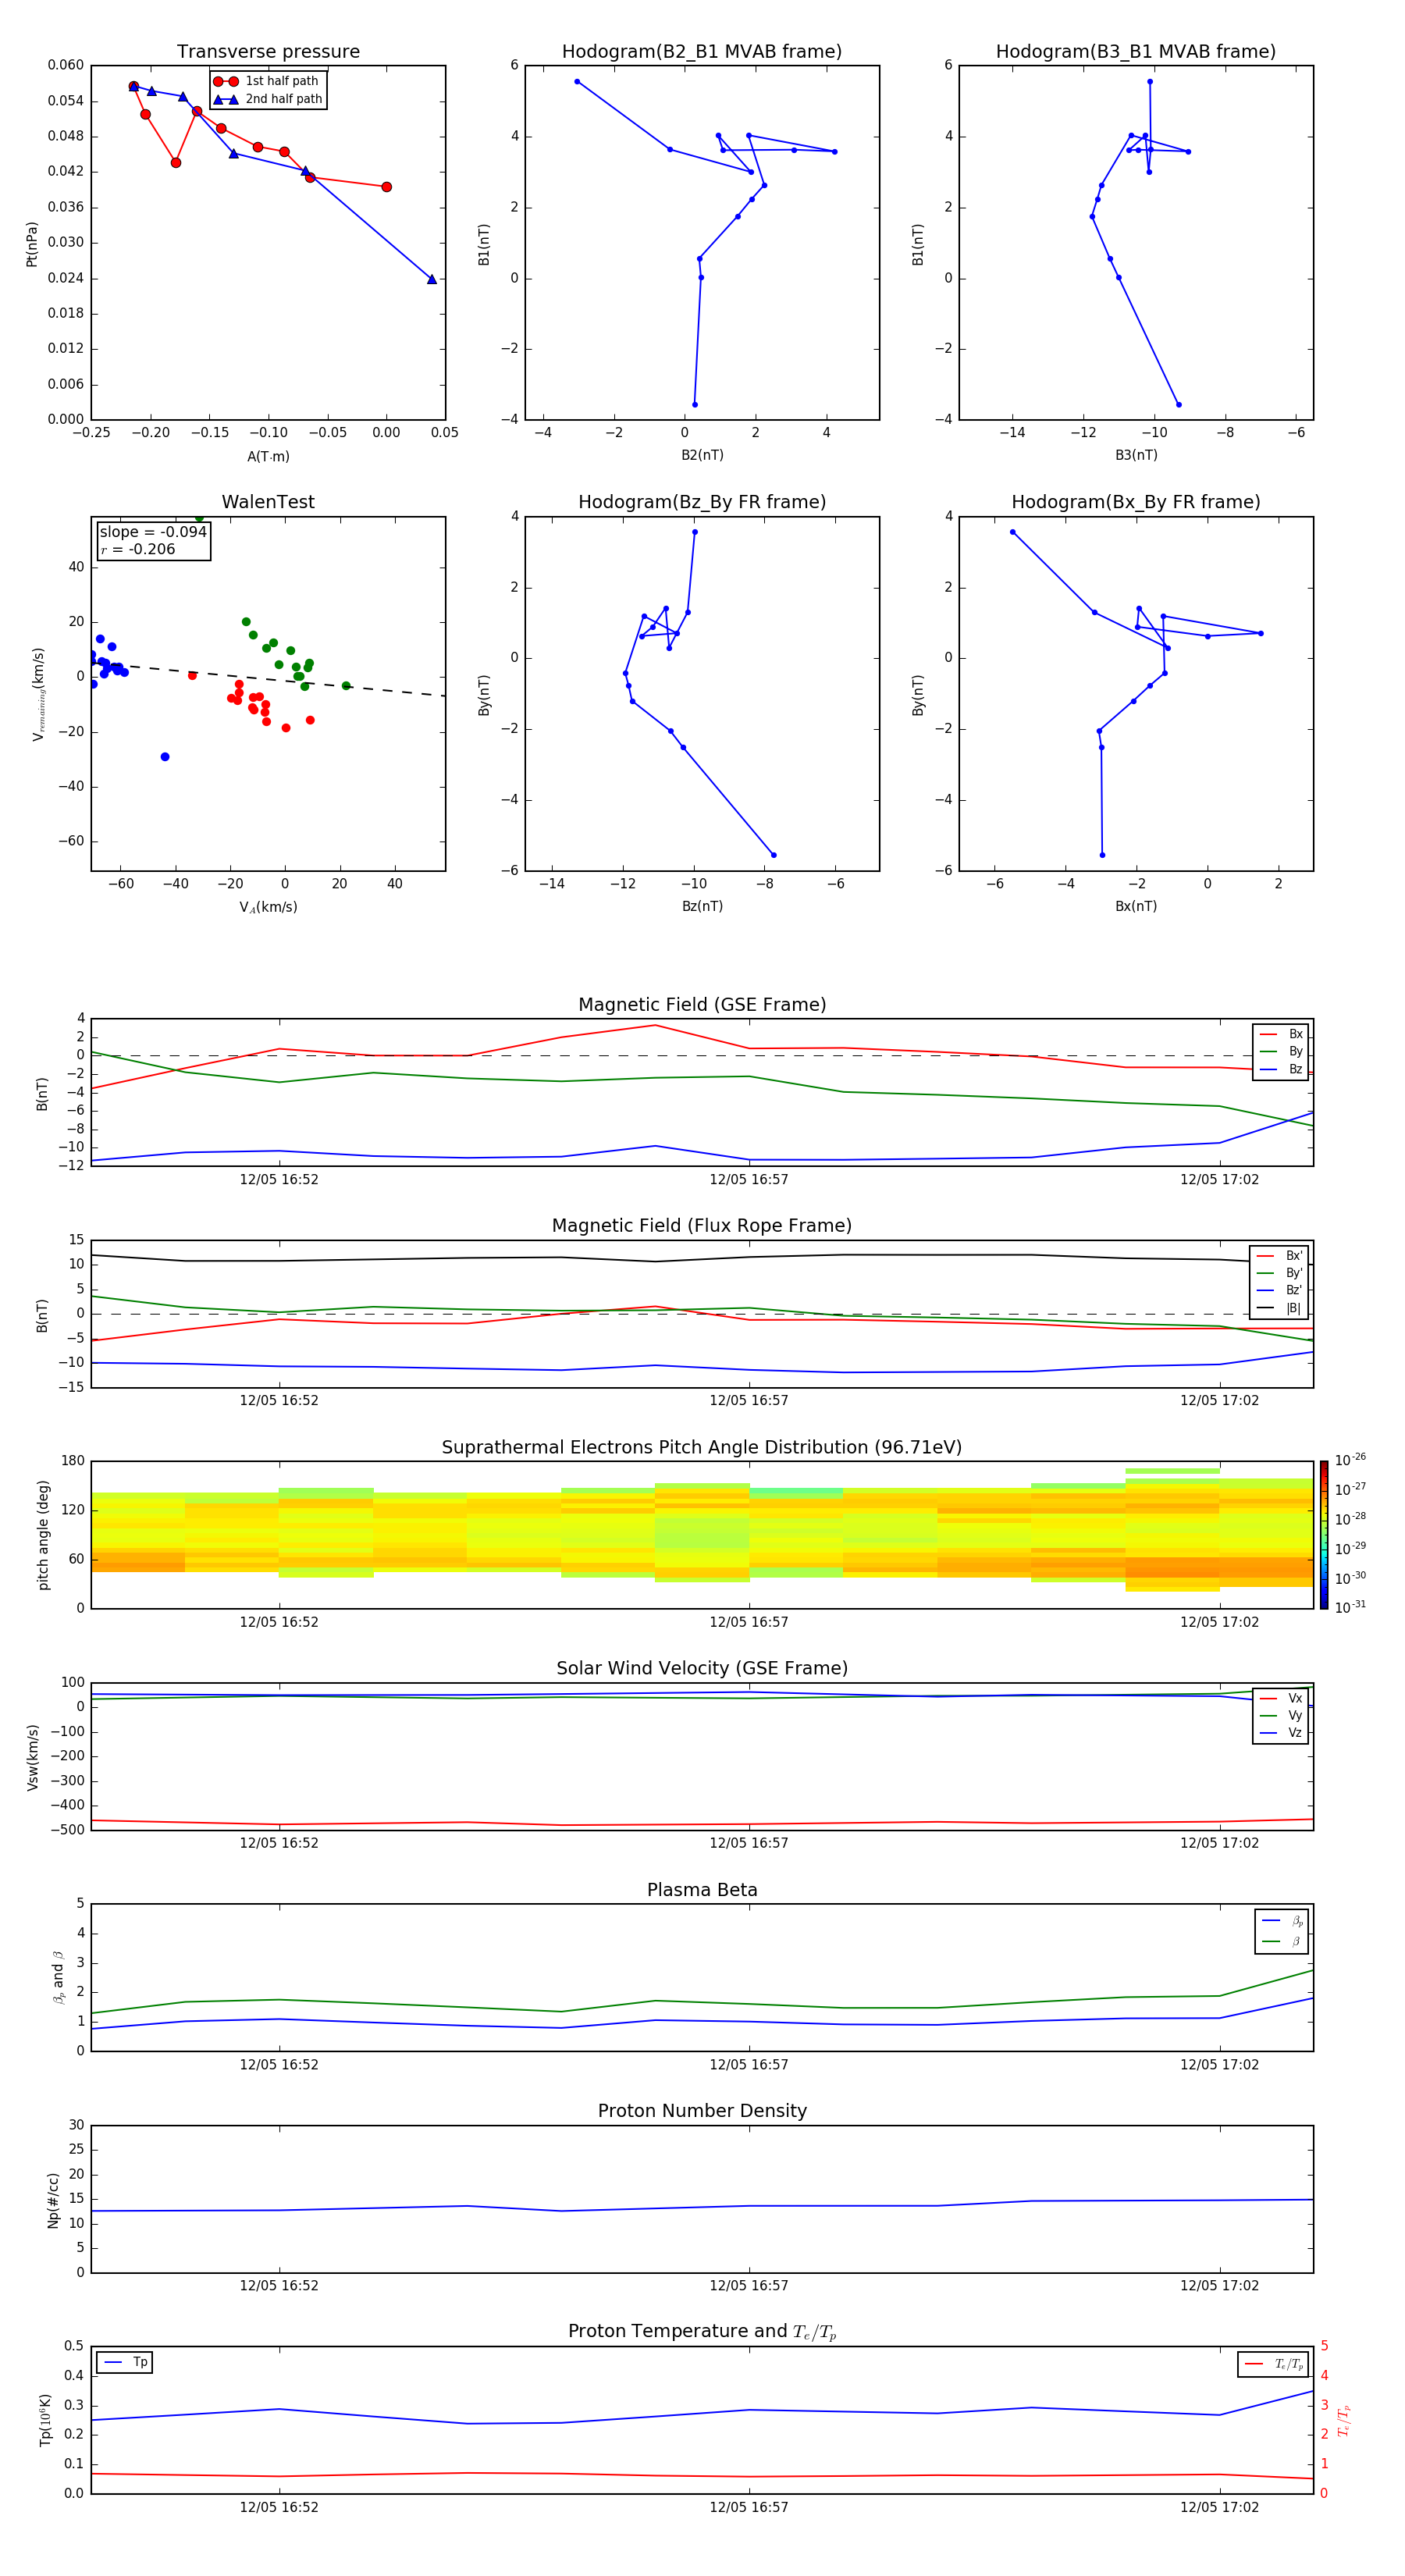The image size is (1405, 2576).
Task: Click the 'Magnetic Field (GSE Frame)' title
Action: (702, 1005)
